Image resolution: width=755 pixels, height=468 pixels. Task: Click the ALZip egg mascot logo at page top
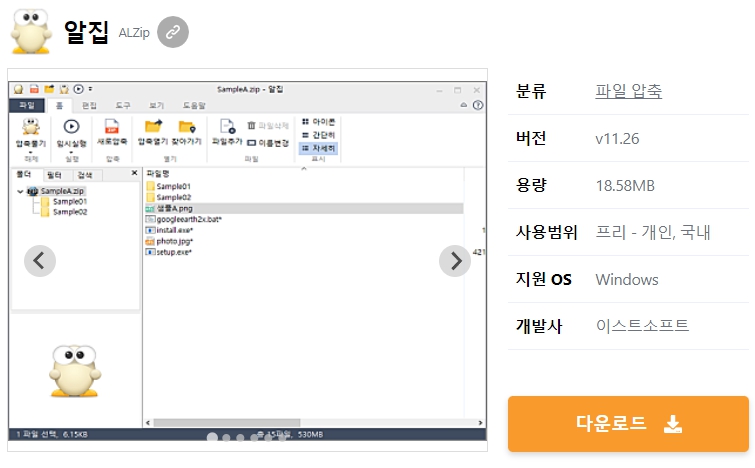point(31,31)
